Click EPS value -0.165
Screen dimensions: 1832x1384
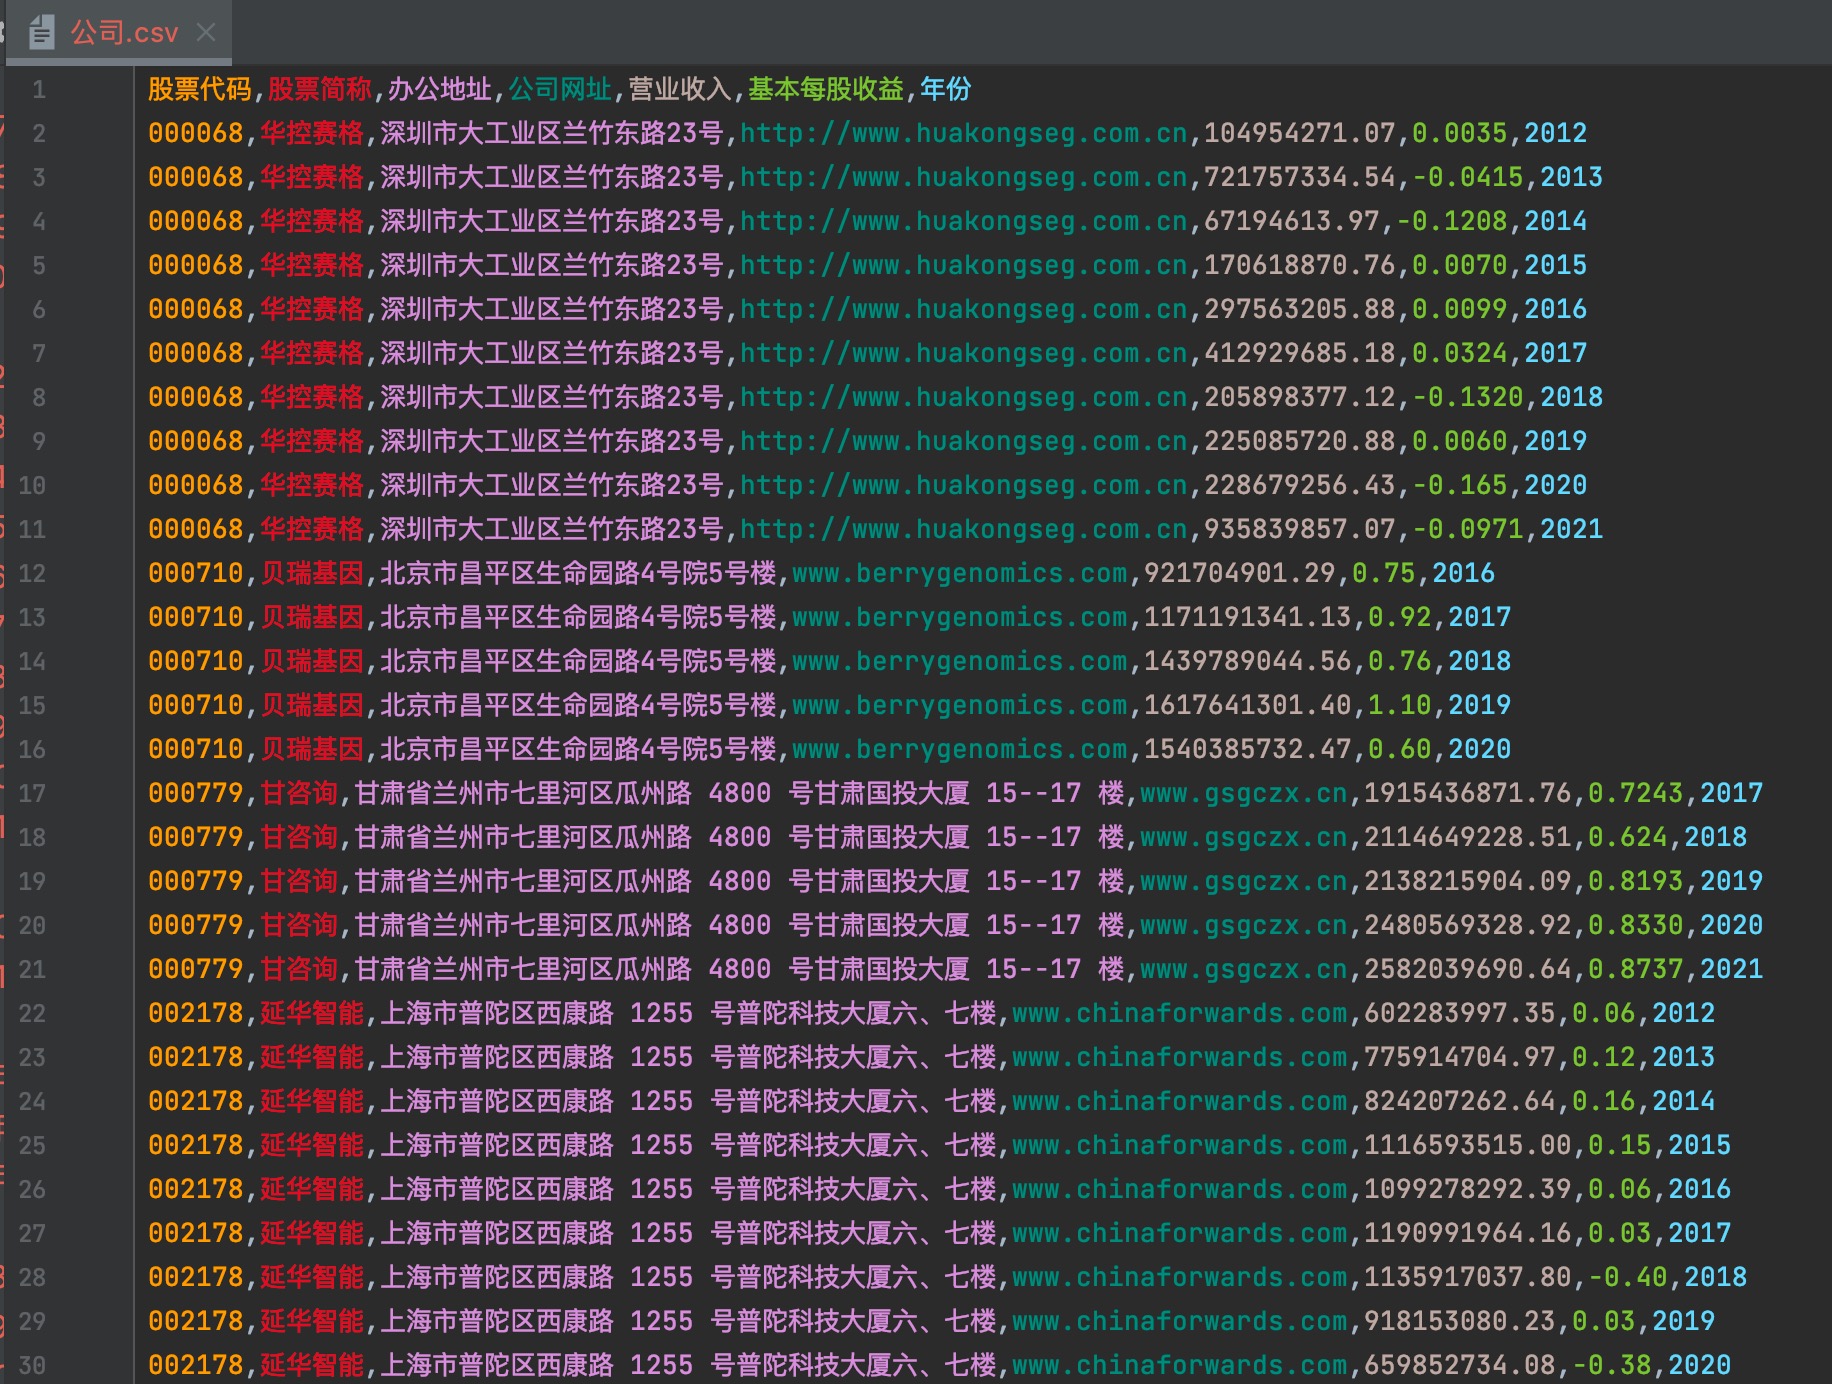coord(1460,485)
